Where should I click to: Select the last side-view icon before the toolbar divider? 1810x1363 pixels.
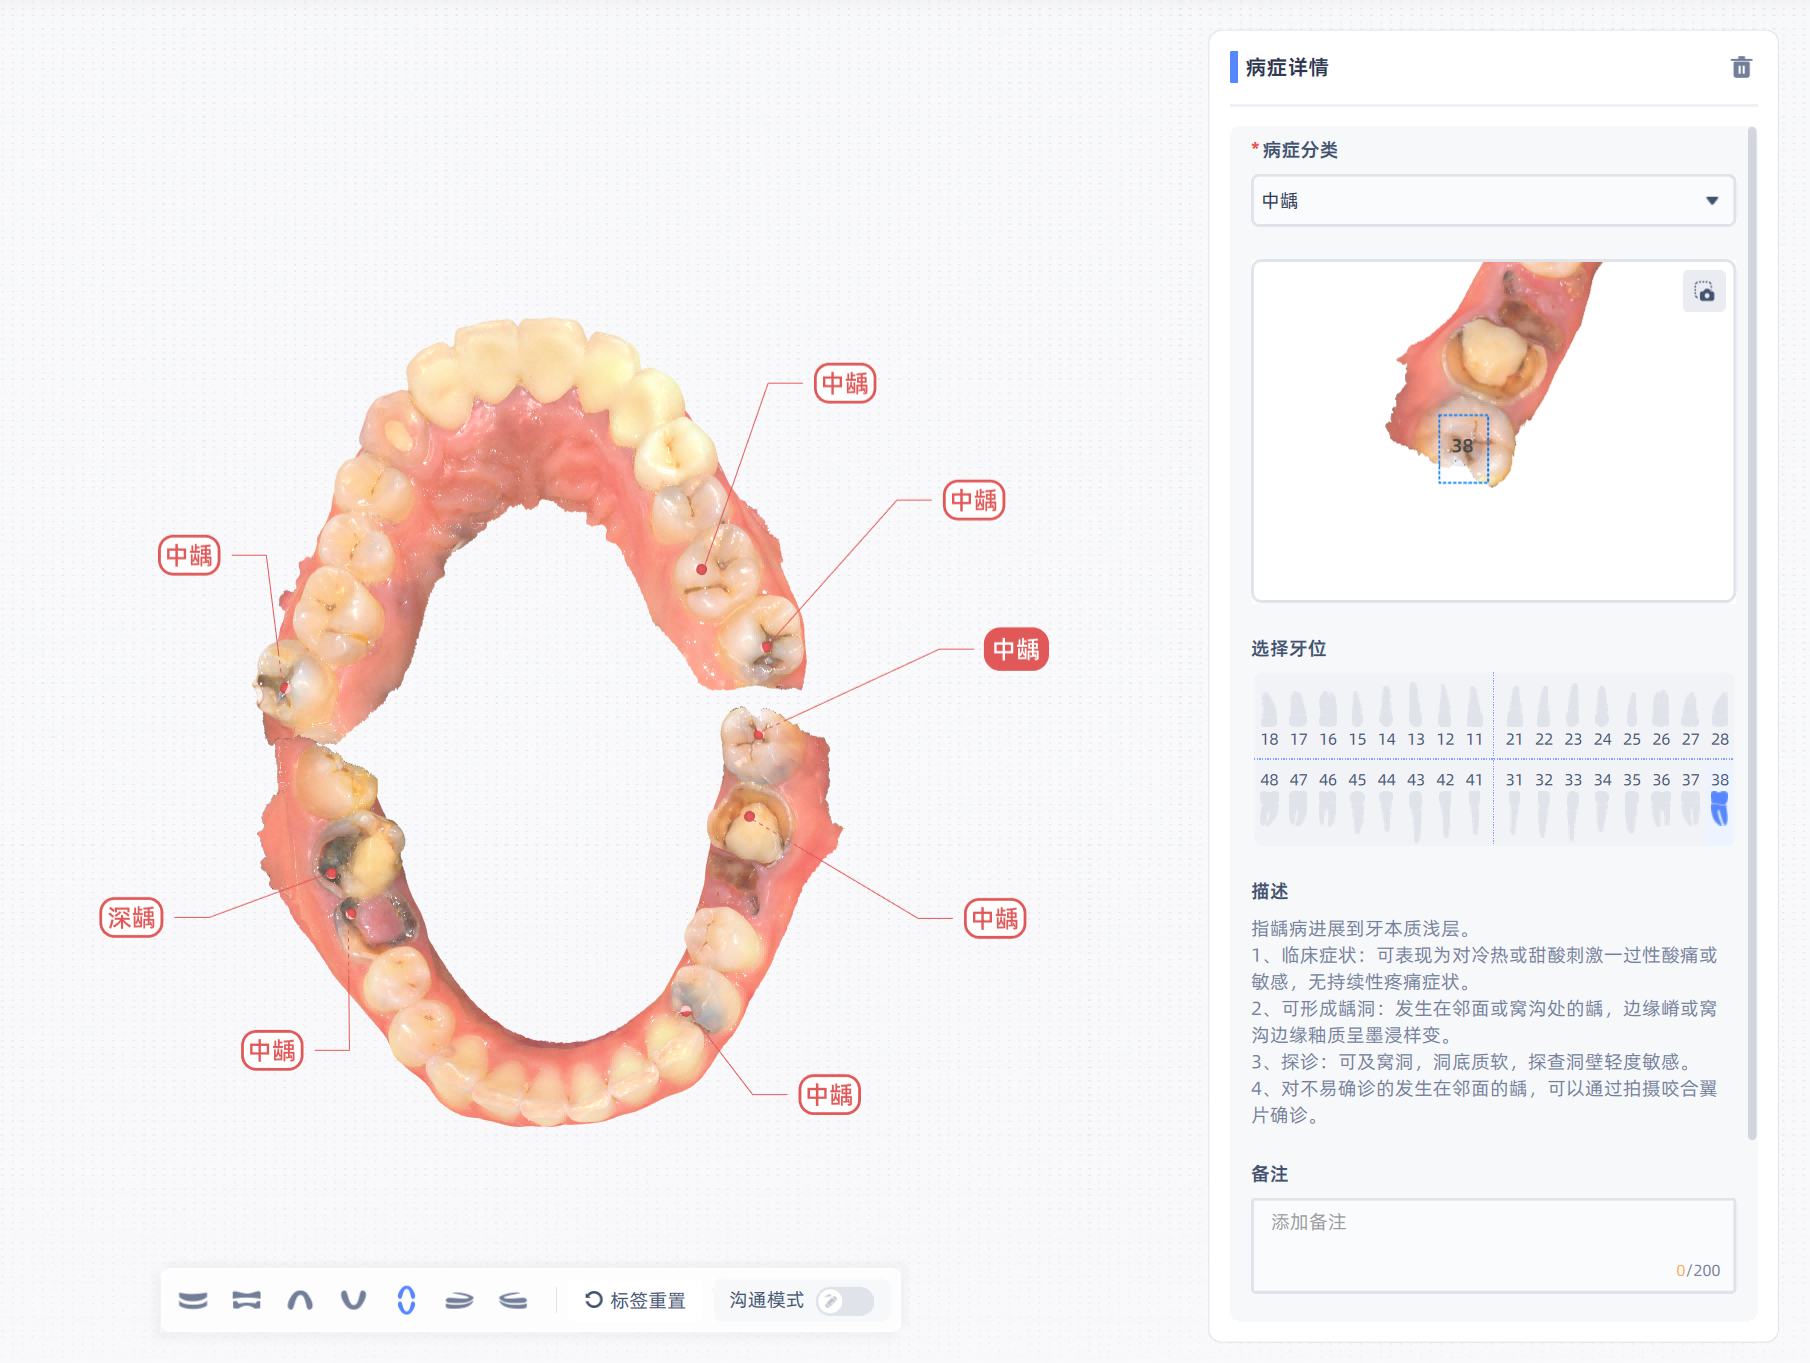tap(513, 1300)
